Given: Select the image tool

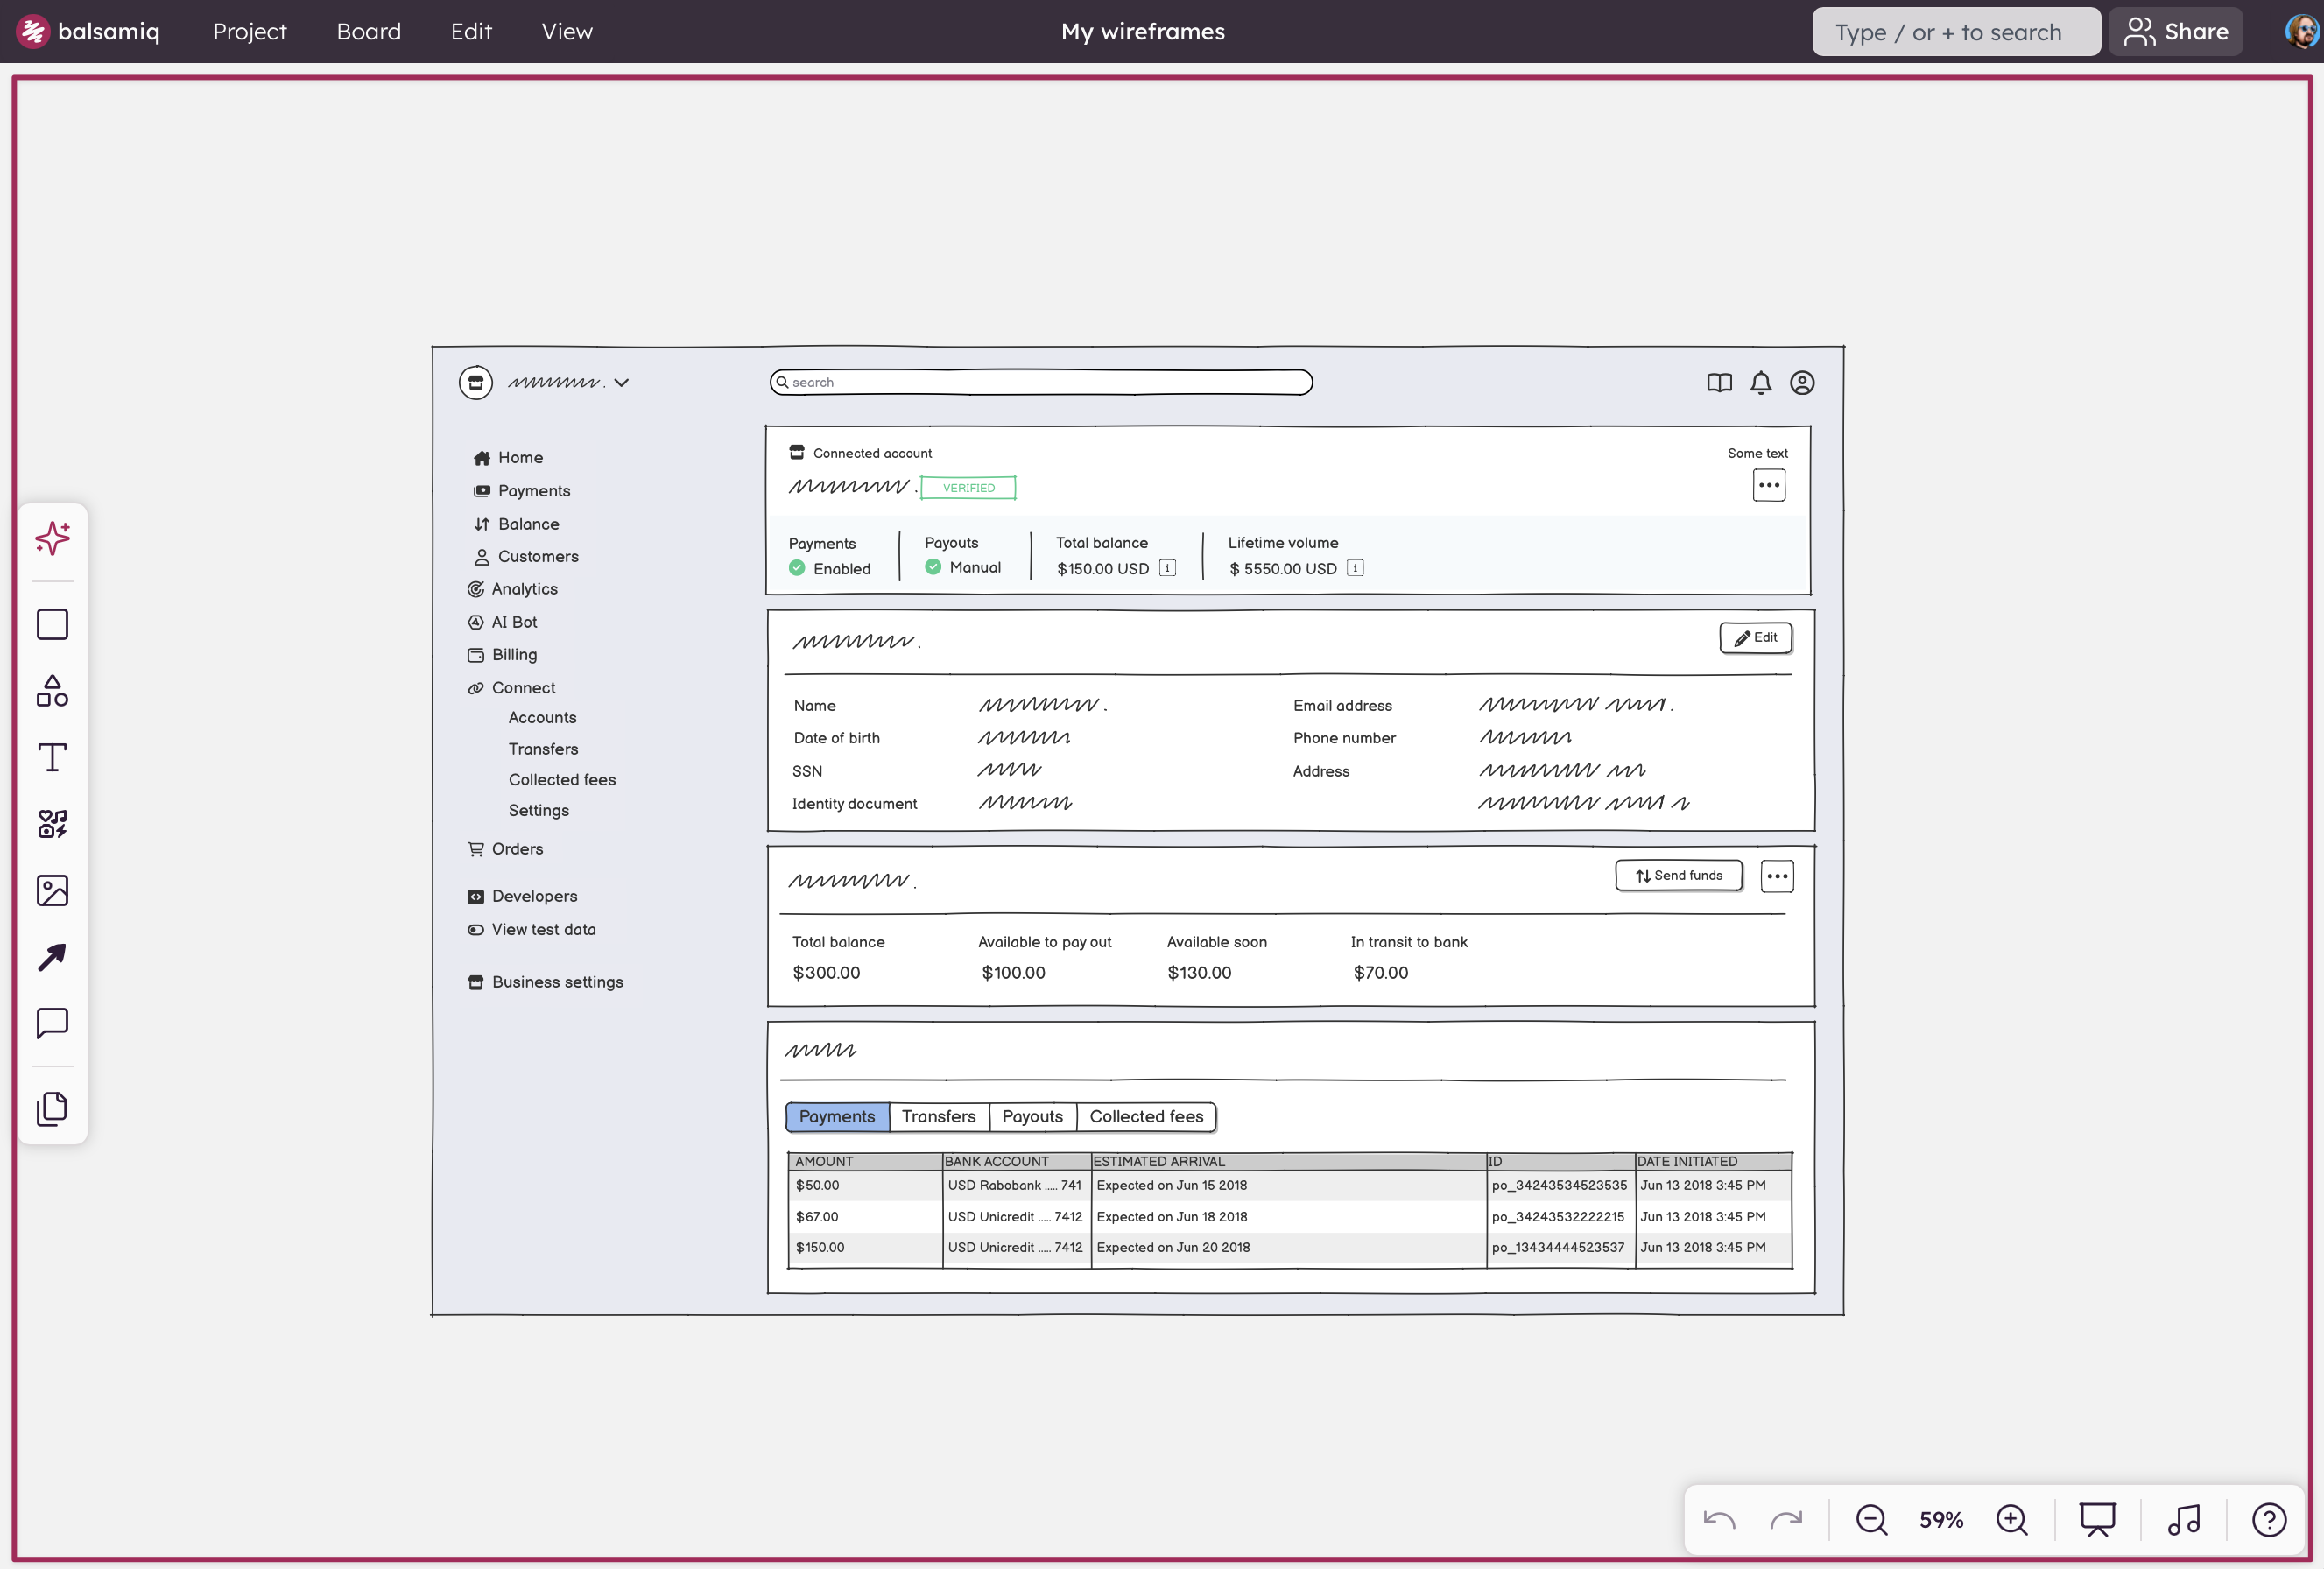Looking at the screenshot, I should tap(52, 890).
